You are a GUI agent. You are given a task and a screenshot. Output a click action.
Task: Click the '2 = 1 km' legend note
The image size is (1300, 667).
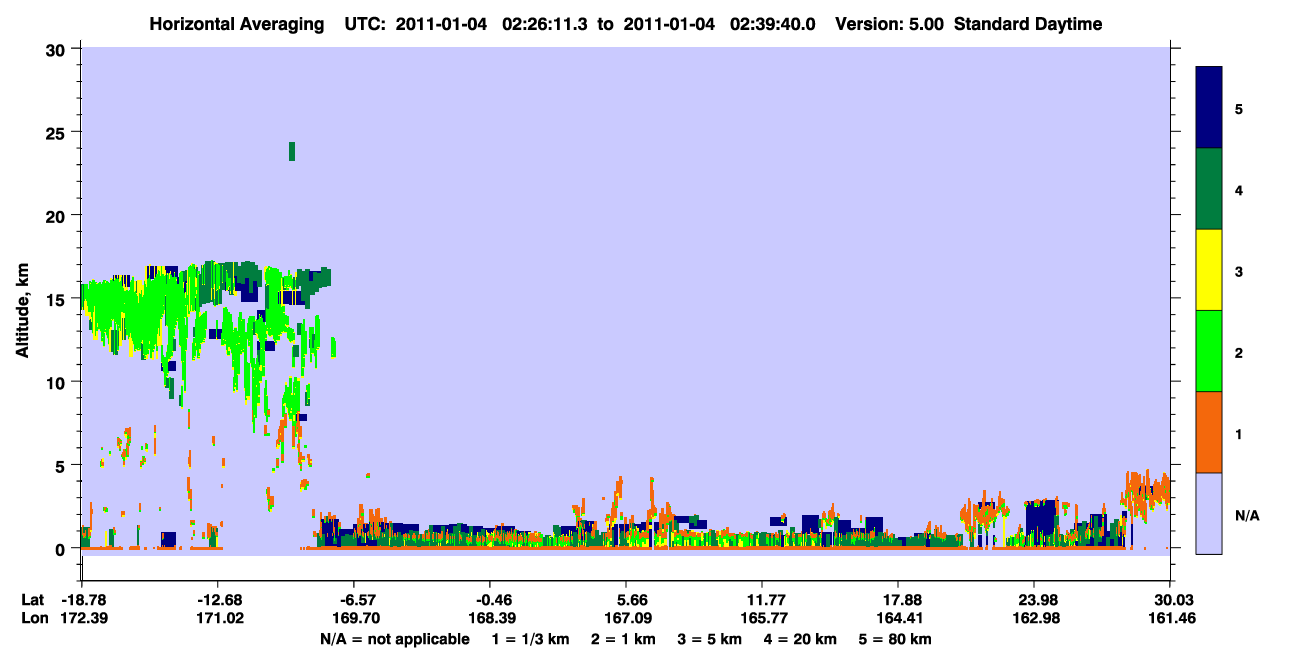pos(624,639)
